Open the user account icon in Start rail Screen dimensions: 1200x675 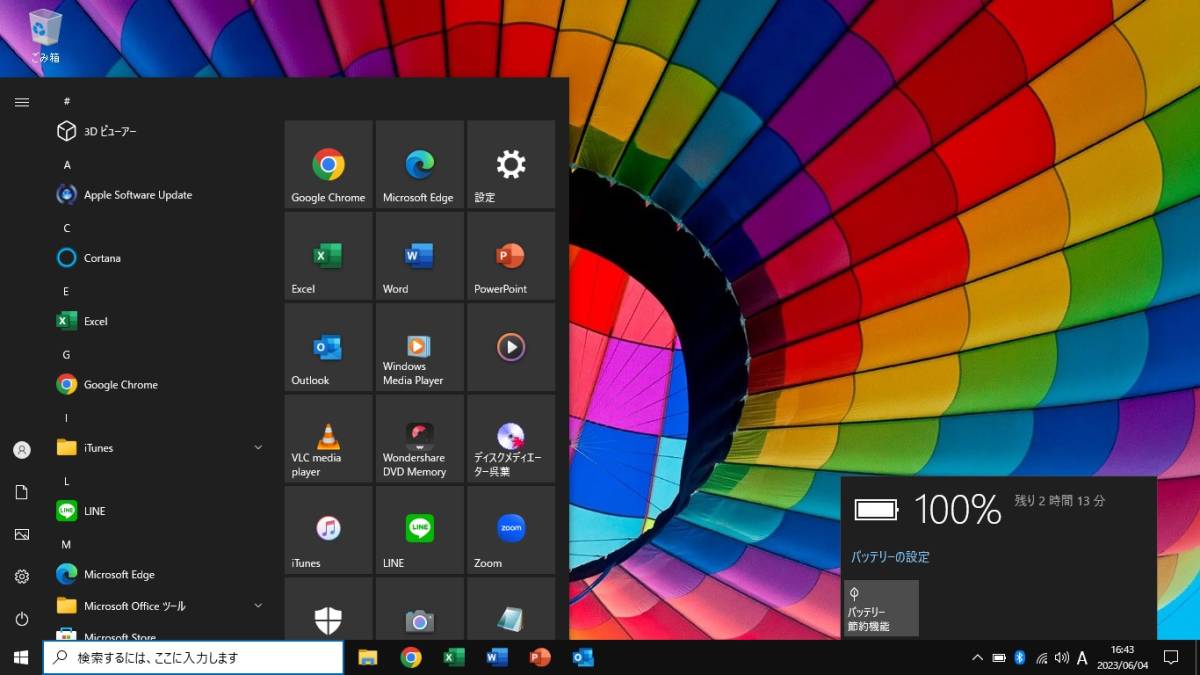[x=22, y=450]
